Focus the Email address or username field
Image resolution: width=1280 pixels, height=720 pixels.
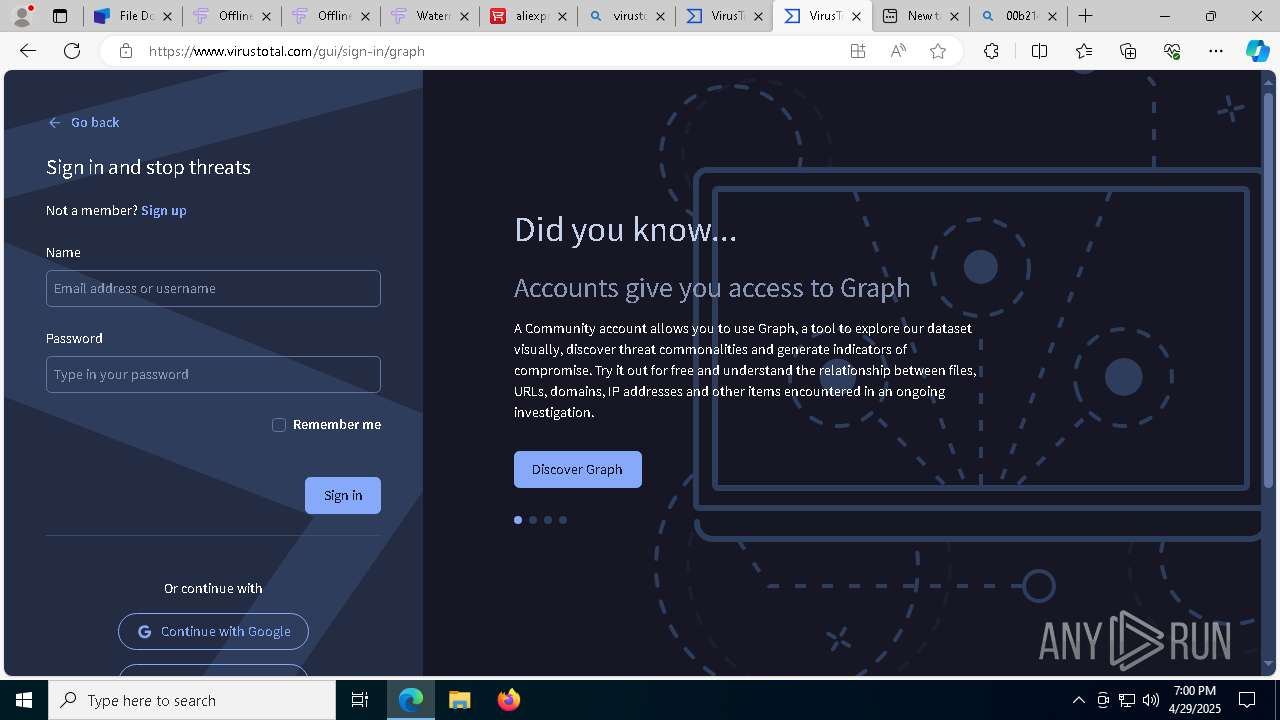click(213, 288)
